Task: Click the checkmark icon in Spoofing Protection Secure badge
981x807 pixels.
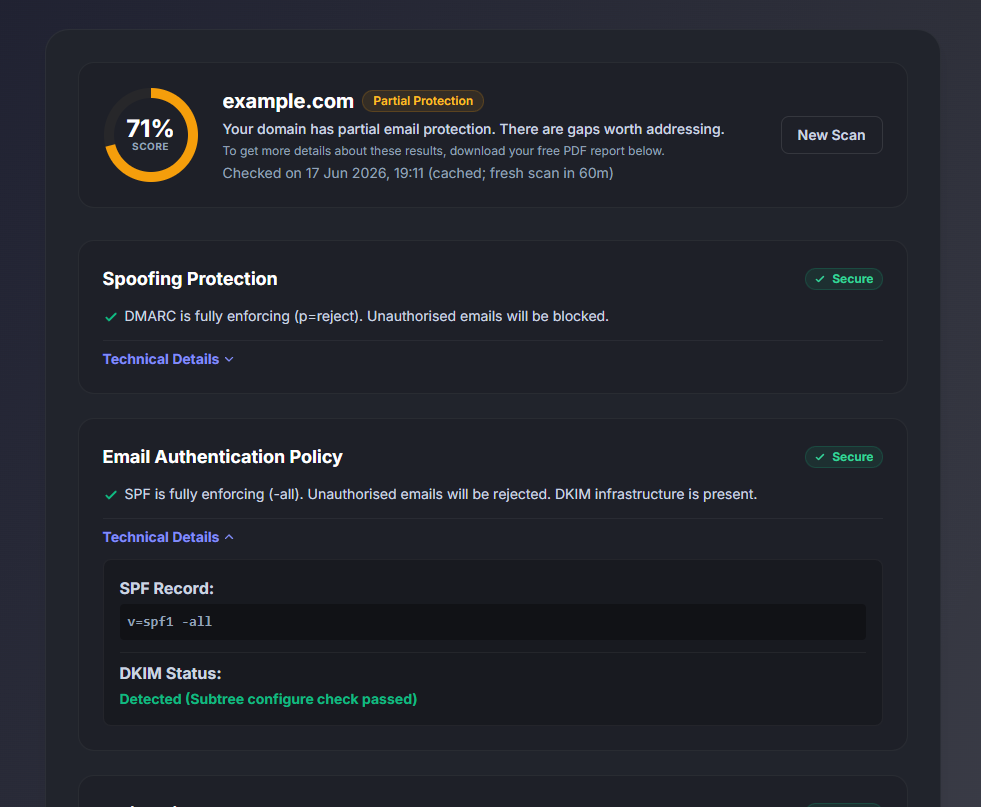Action: click(x=820, y=279)
